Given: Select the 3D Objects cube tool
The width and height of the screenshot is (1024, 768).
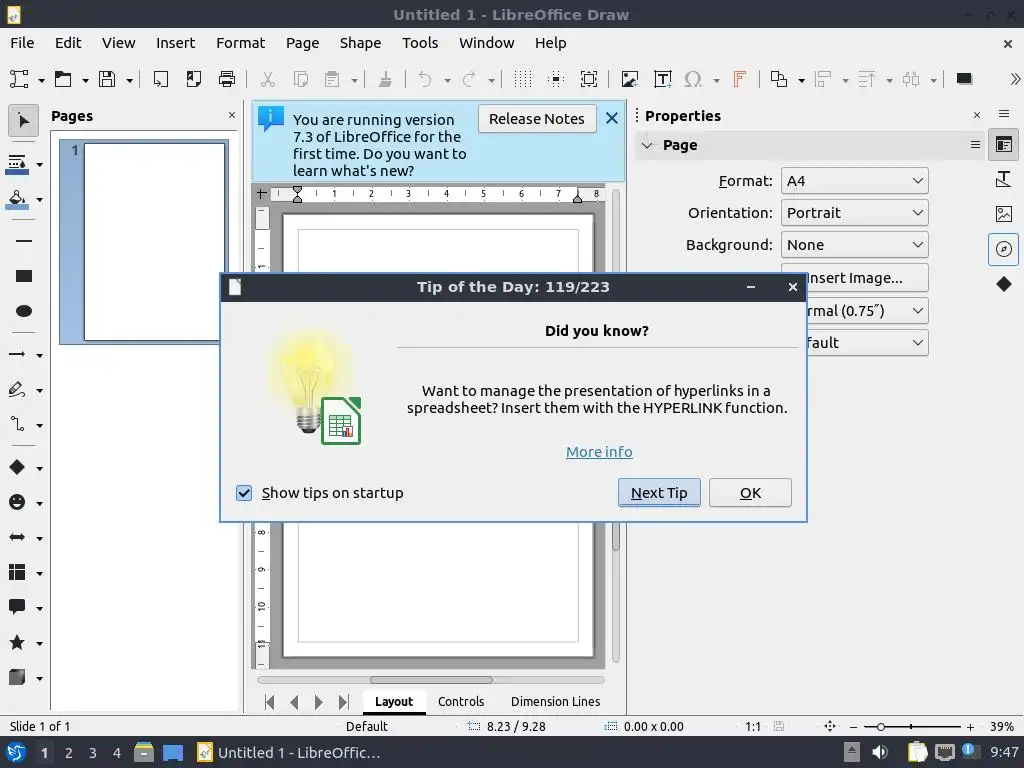Looking at the screenshot, I should click(17, 677).
